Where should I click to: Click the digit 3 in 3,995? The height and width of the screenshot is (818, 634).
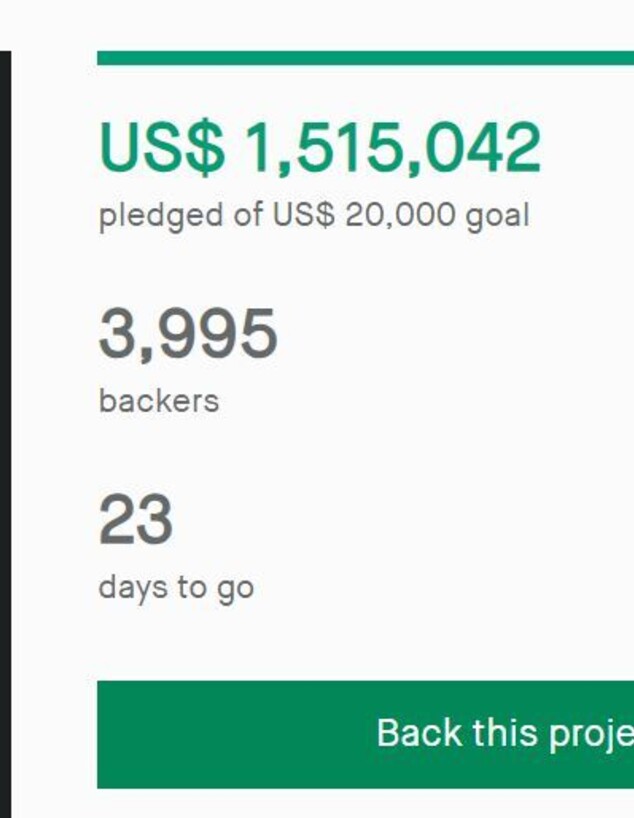pyautogui.click(x=116, y=334)
